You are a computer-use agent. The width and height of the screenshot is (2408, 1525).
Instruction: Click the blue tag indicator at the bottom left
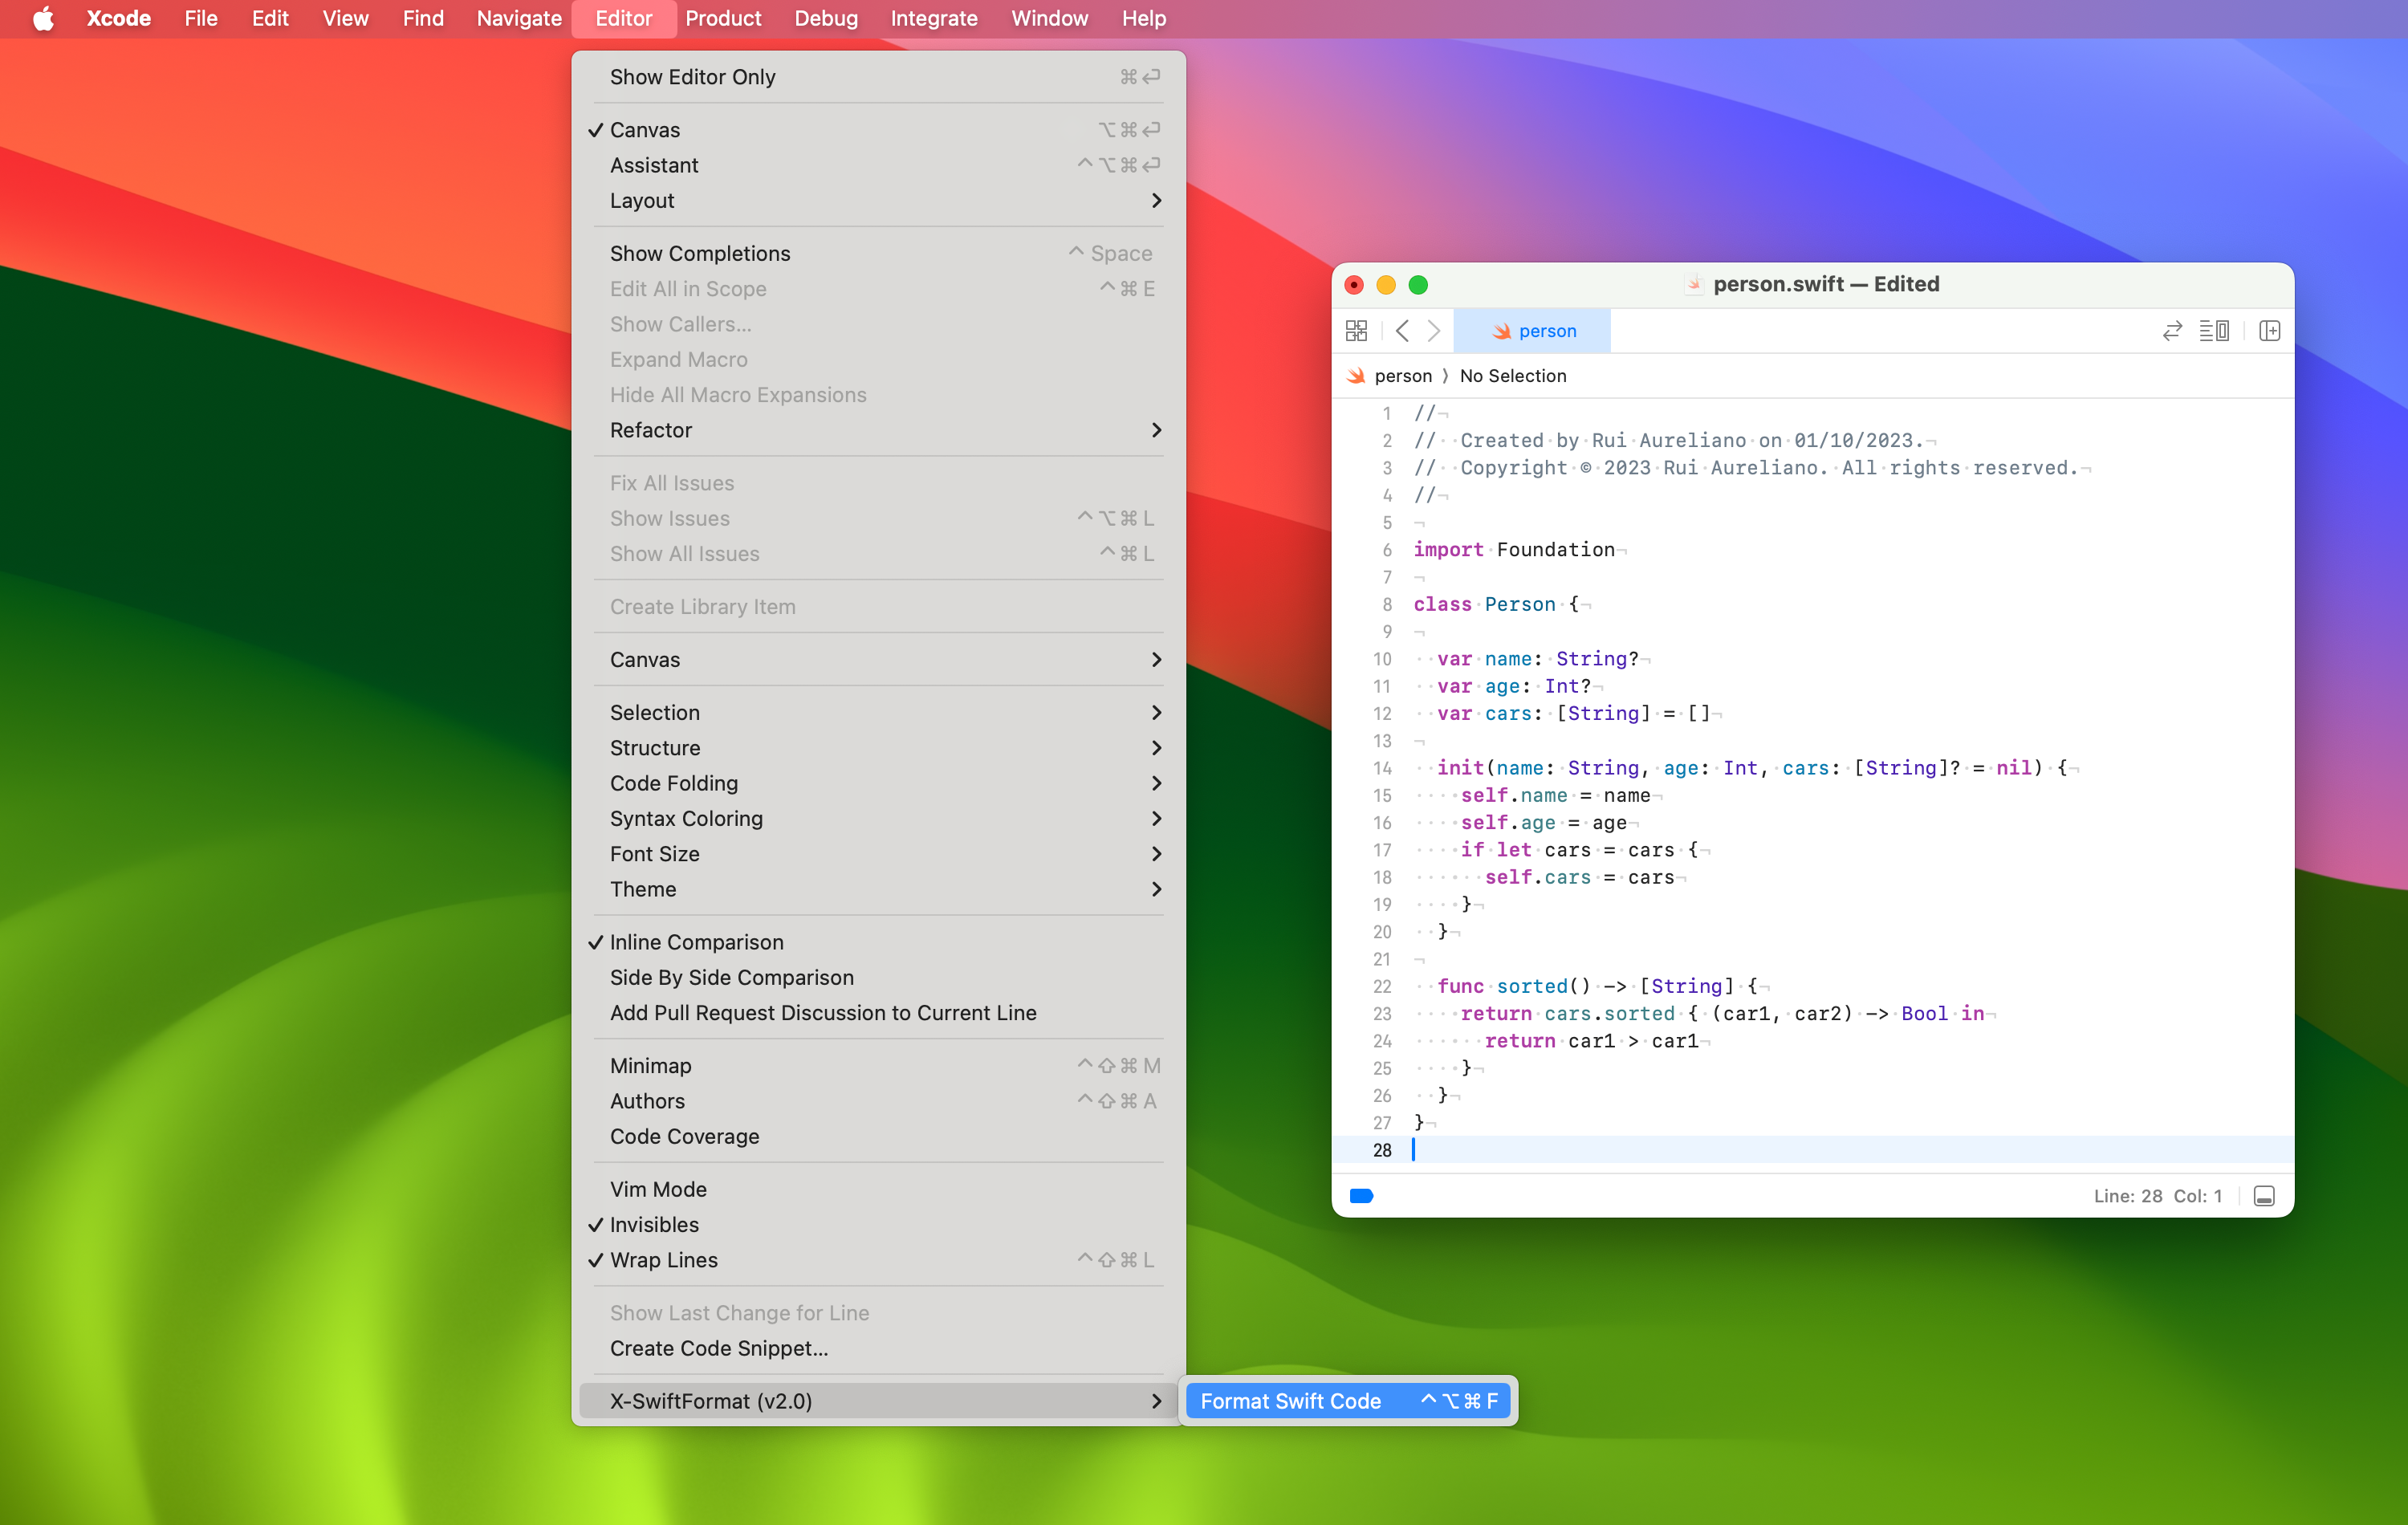click(1361, 1196)
